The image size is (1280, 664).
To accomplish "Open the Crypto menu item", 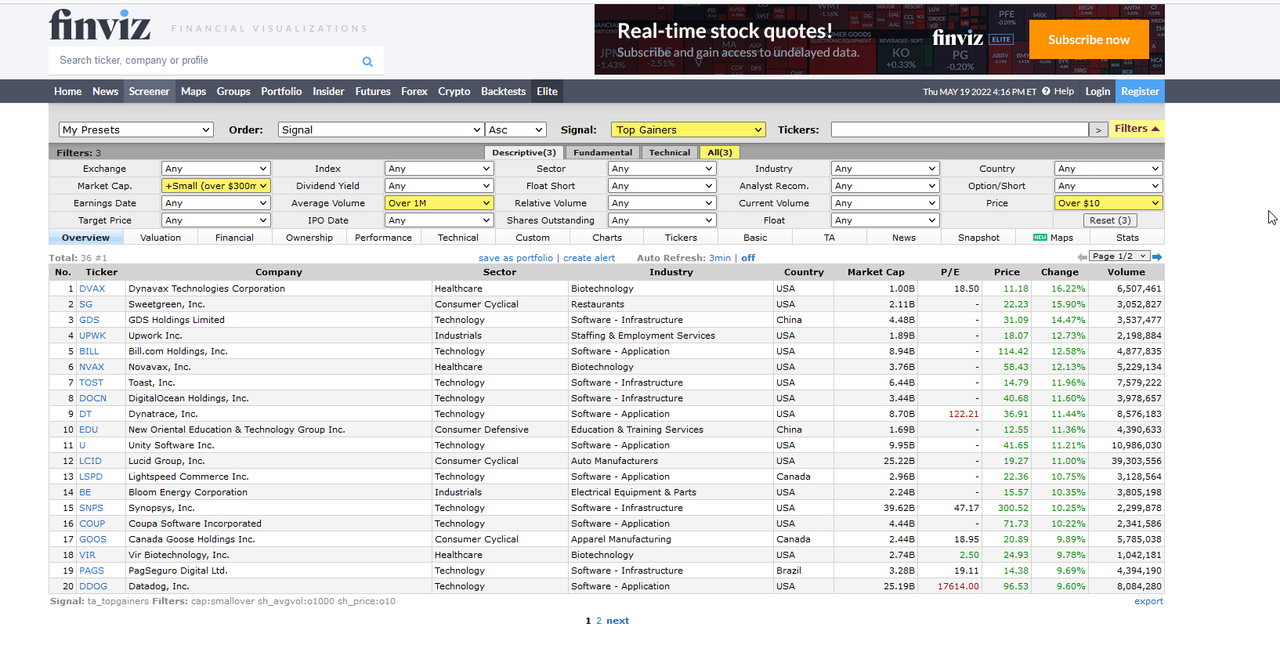I will (454, 91).
